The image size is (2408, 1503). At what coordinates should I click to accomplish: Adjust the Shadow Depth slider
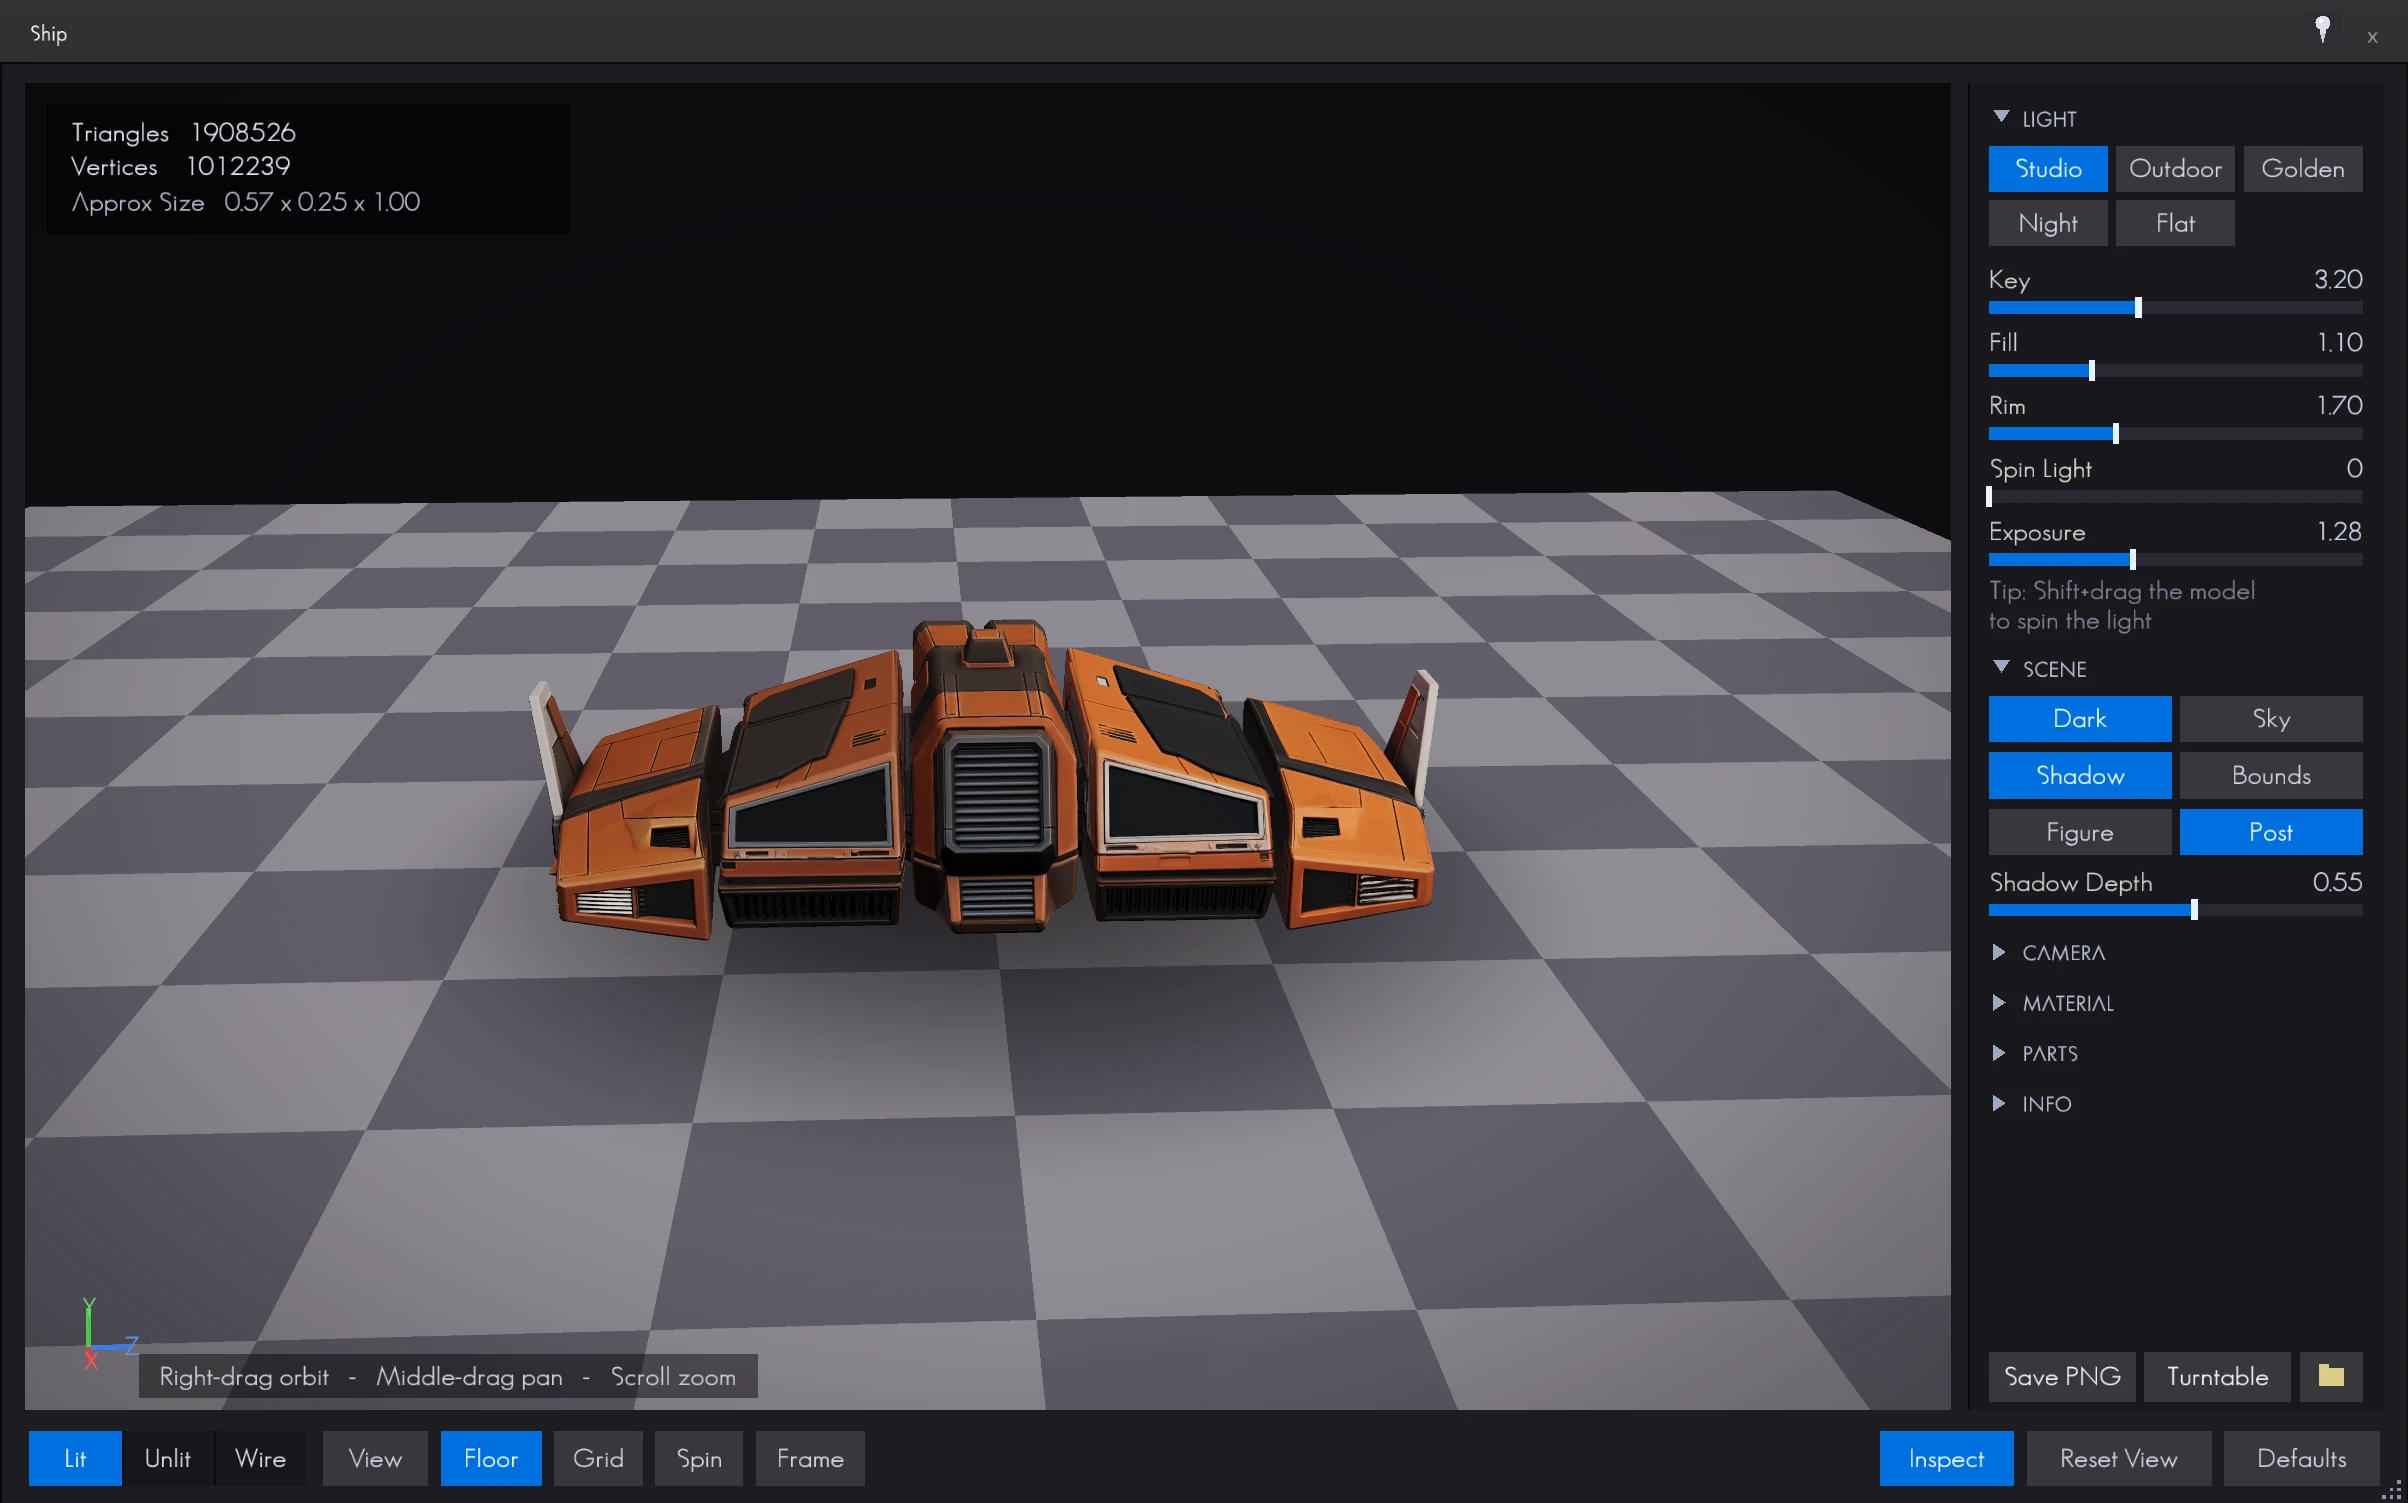(2175, 910)
